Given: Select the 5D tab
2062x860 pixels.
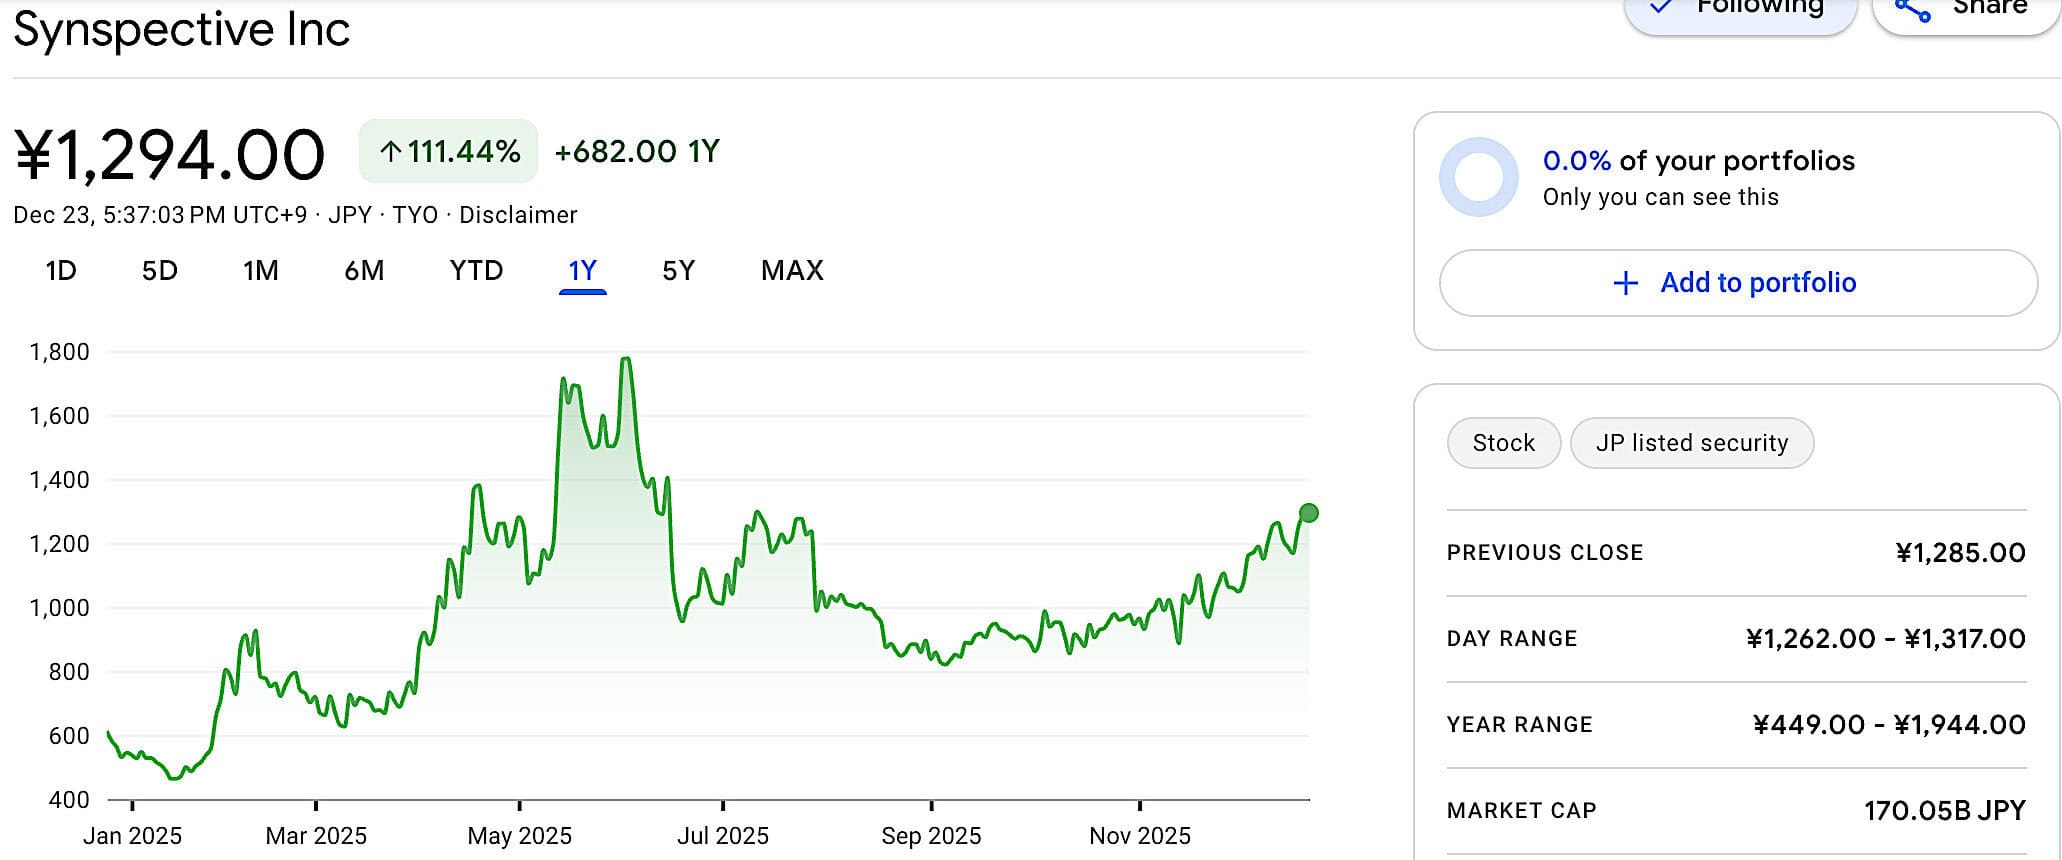Looking at the screenshot, I should pos(160,270).
